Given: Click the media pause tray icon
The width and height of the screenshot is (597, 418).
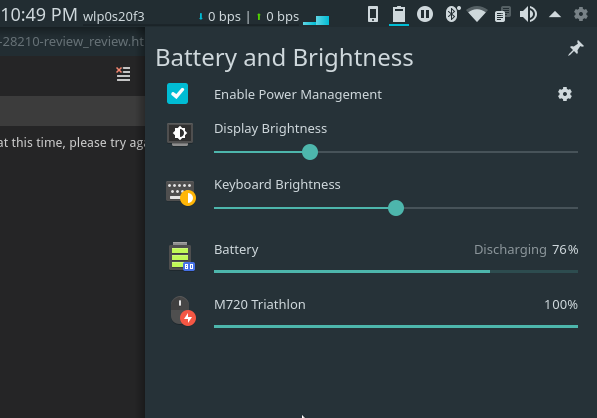Looking at the screenshot, I should click(425, 14).
